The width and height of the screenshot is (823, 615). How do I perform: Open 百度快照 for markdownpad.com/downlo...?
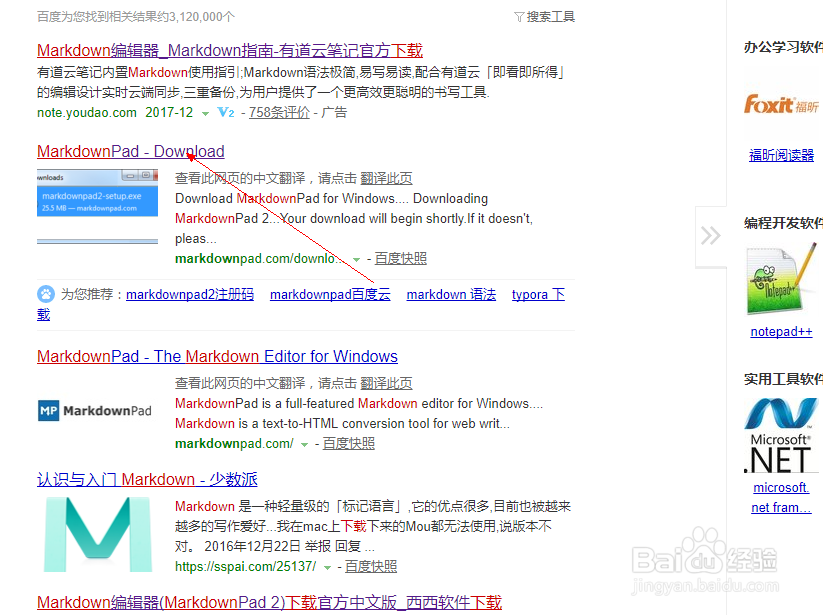400,259
